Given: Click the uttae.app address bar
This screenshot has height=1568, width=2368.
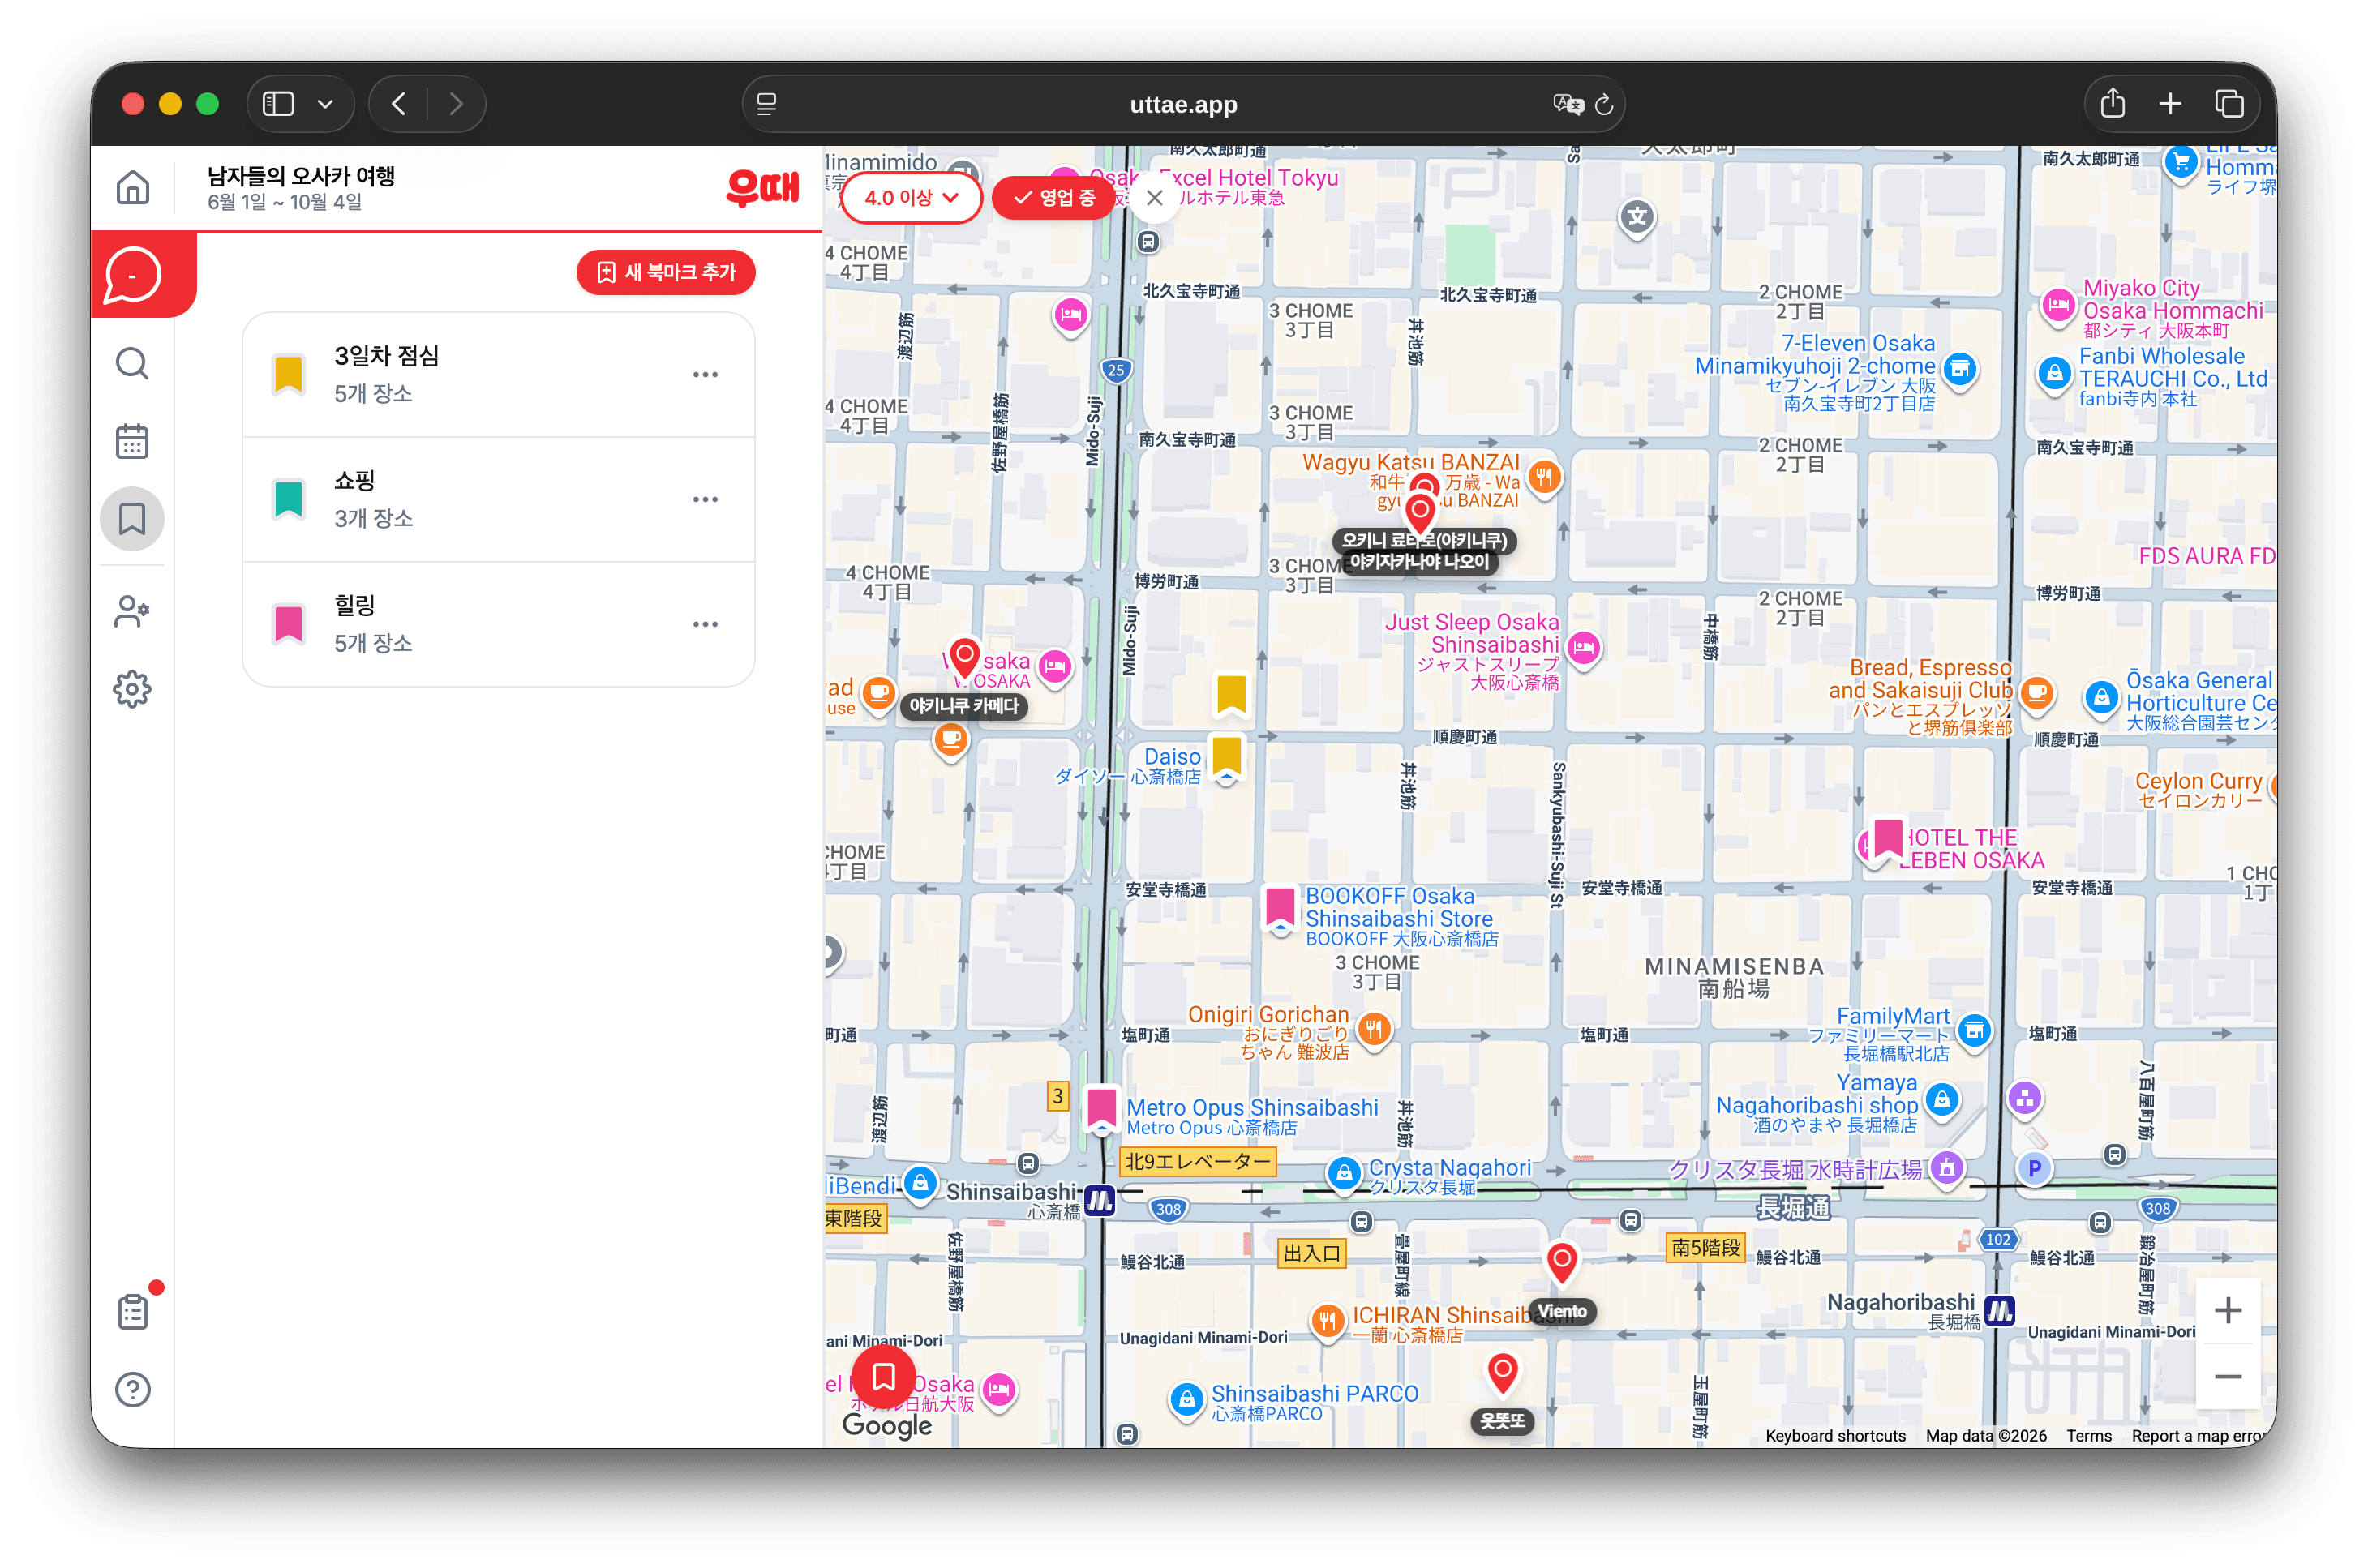Looking at the screenshot, I should pyautogui.click(x=1183, y=104).
